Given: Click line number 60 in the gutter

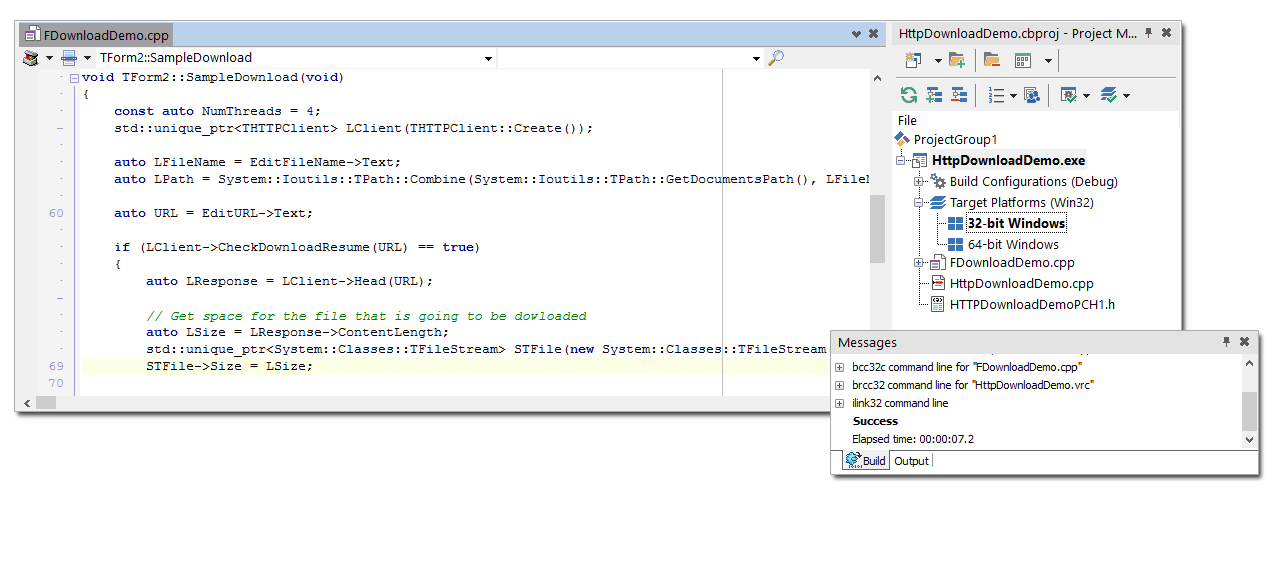Looking at the screenshot, I should [x=56, y=213].
